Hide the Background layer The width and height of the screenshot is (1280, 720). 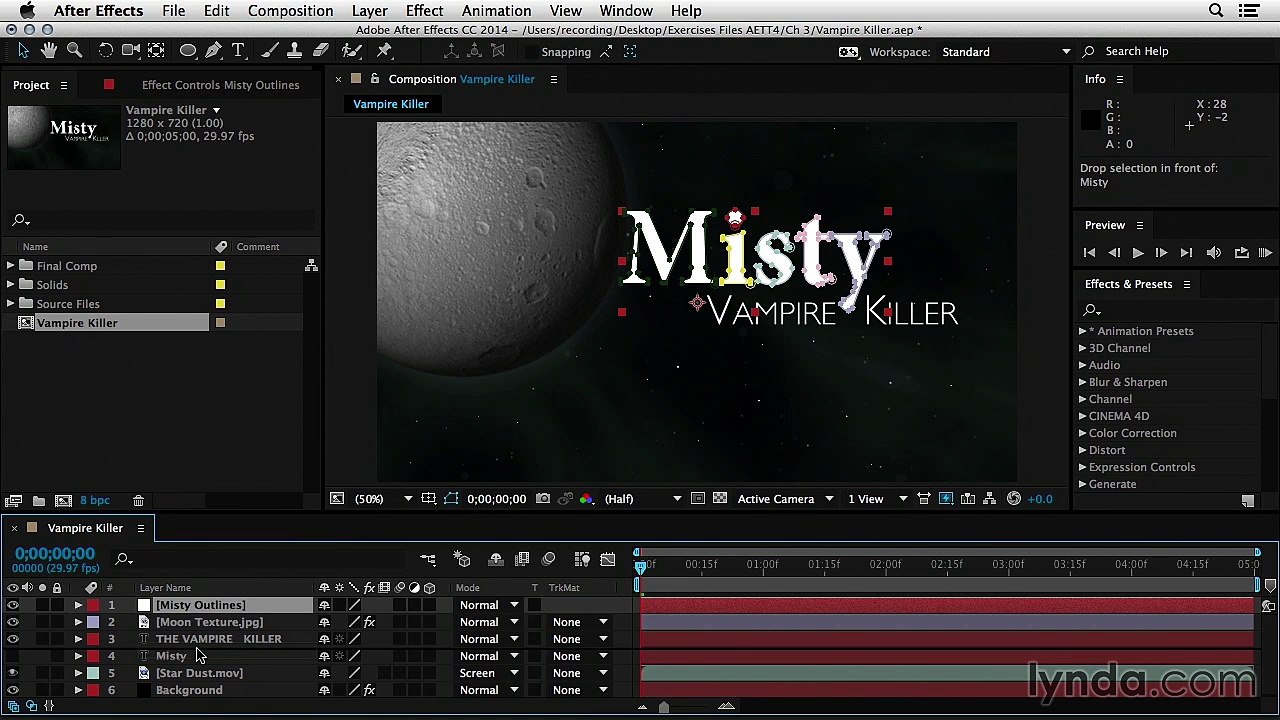coord(12,690)
